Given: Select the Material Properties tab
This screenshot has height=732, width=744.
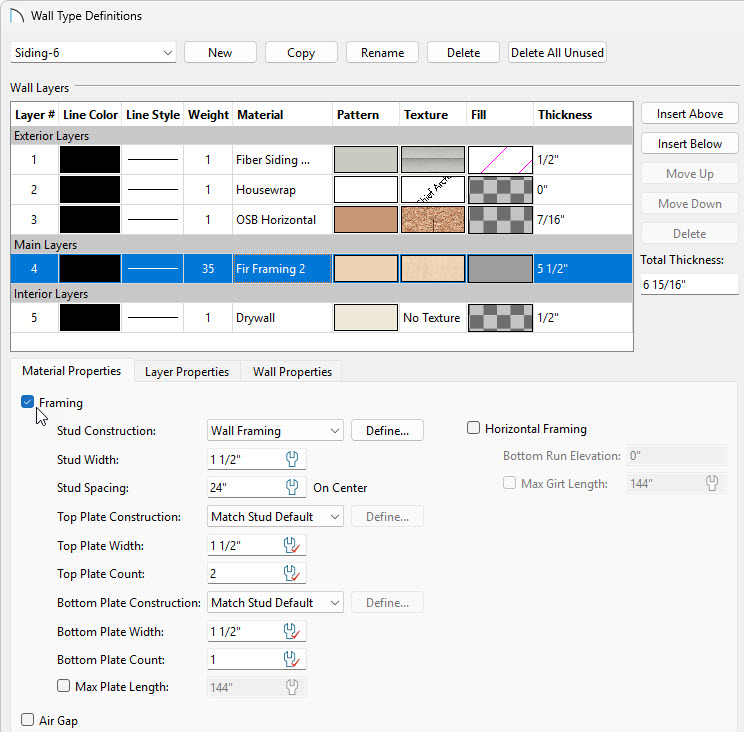Looking at the screenshot, I should 72,371.
